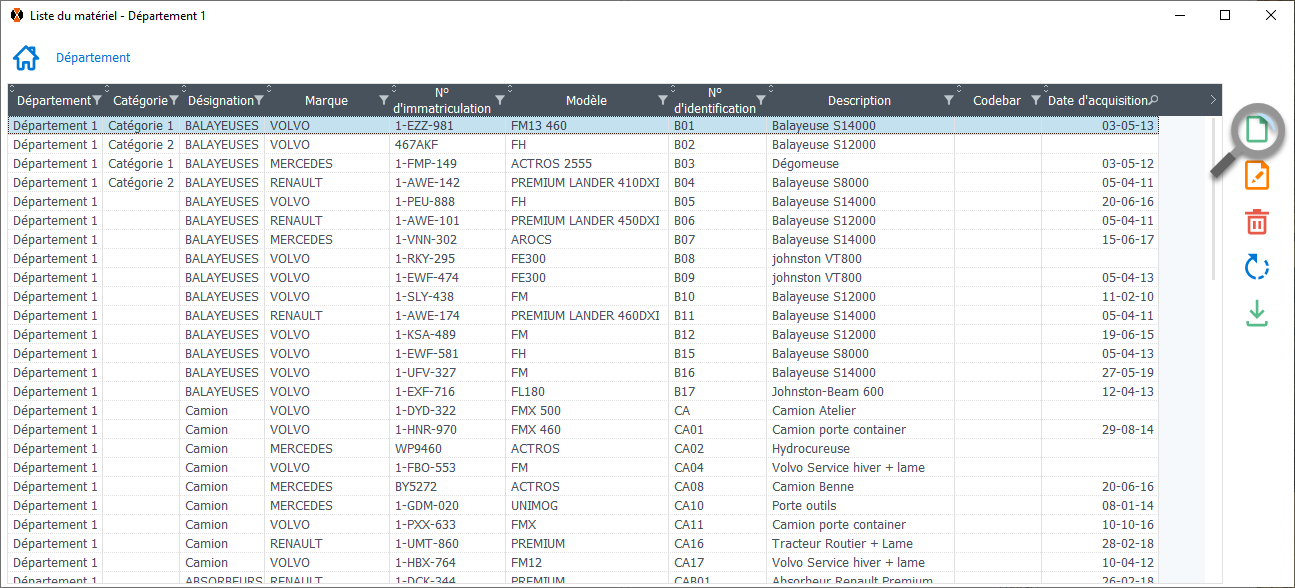Open the filter on the Modèle column
The image size is (1295, 588).
(663, 100)
